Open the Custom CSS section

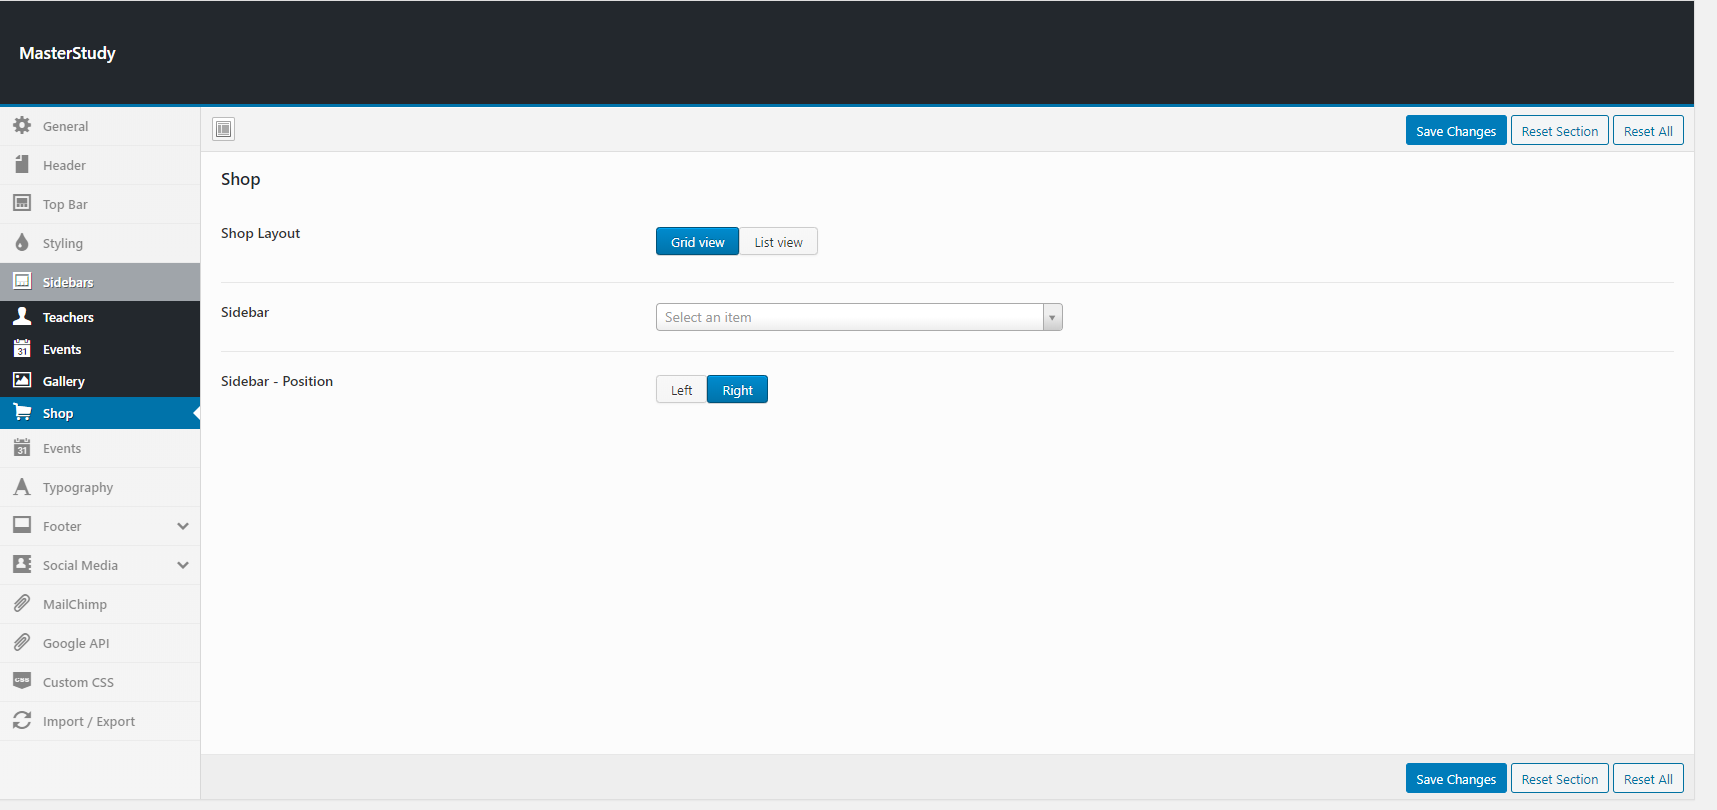[x=78, y=682]
